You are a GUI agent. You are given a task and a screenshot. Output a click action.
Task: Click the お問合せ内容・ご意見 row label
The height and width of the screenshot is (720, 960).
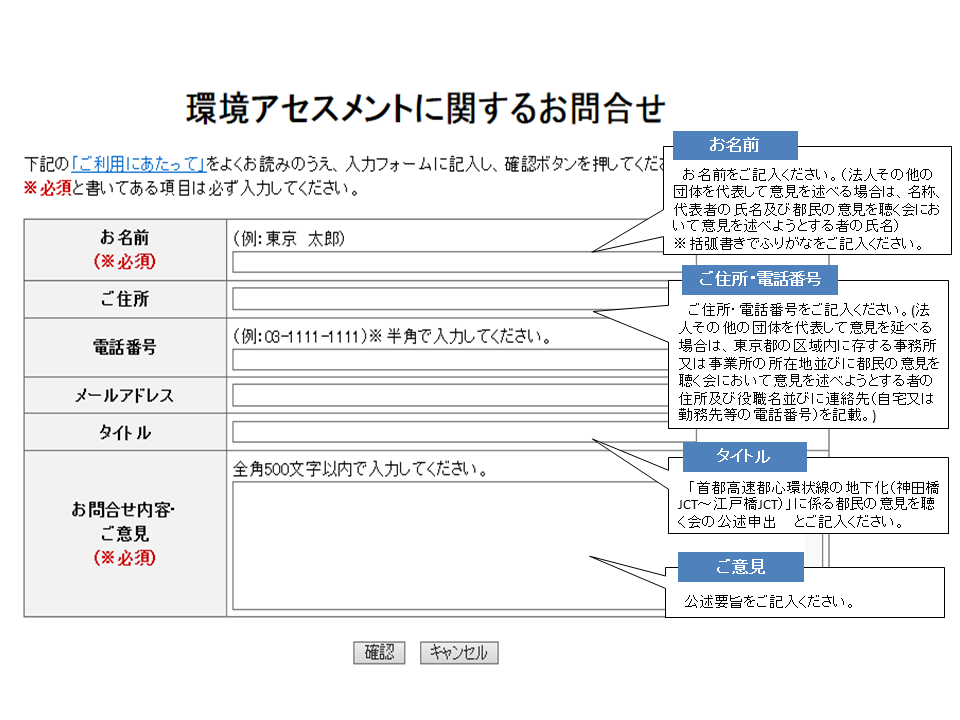click(x=125, y=521)
